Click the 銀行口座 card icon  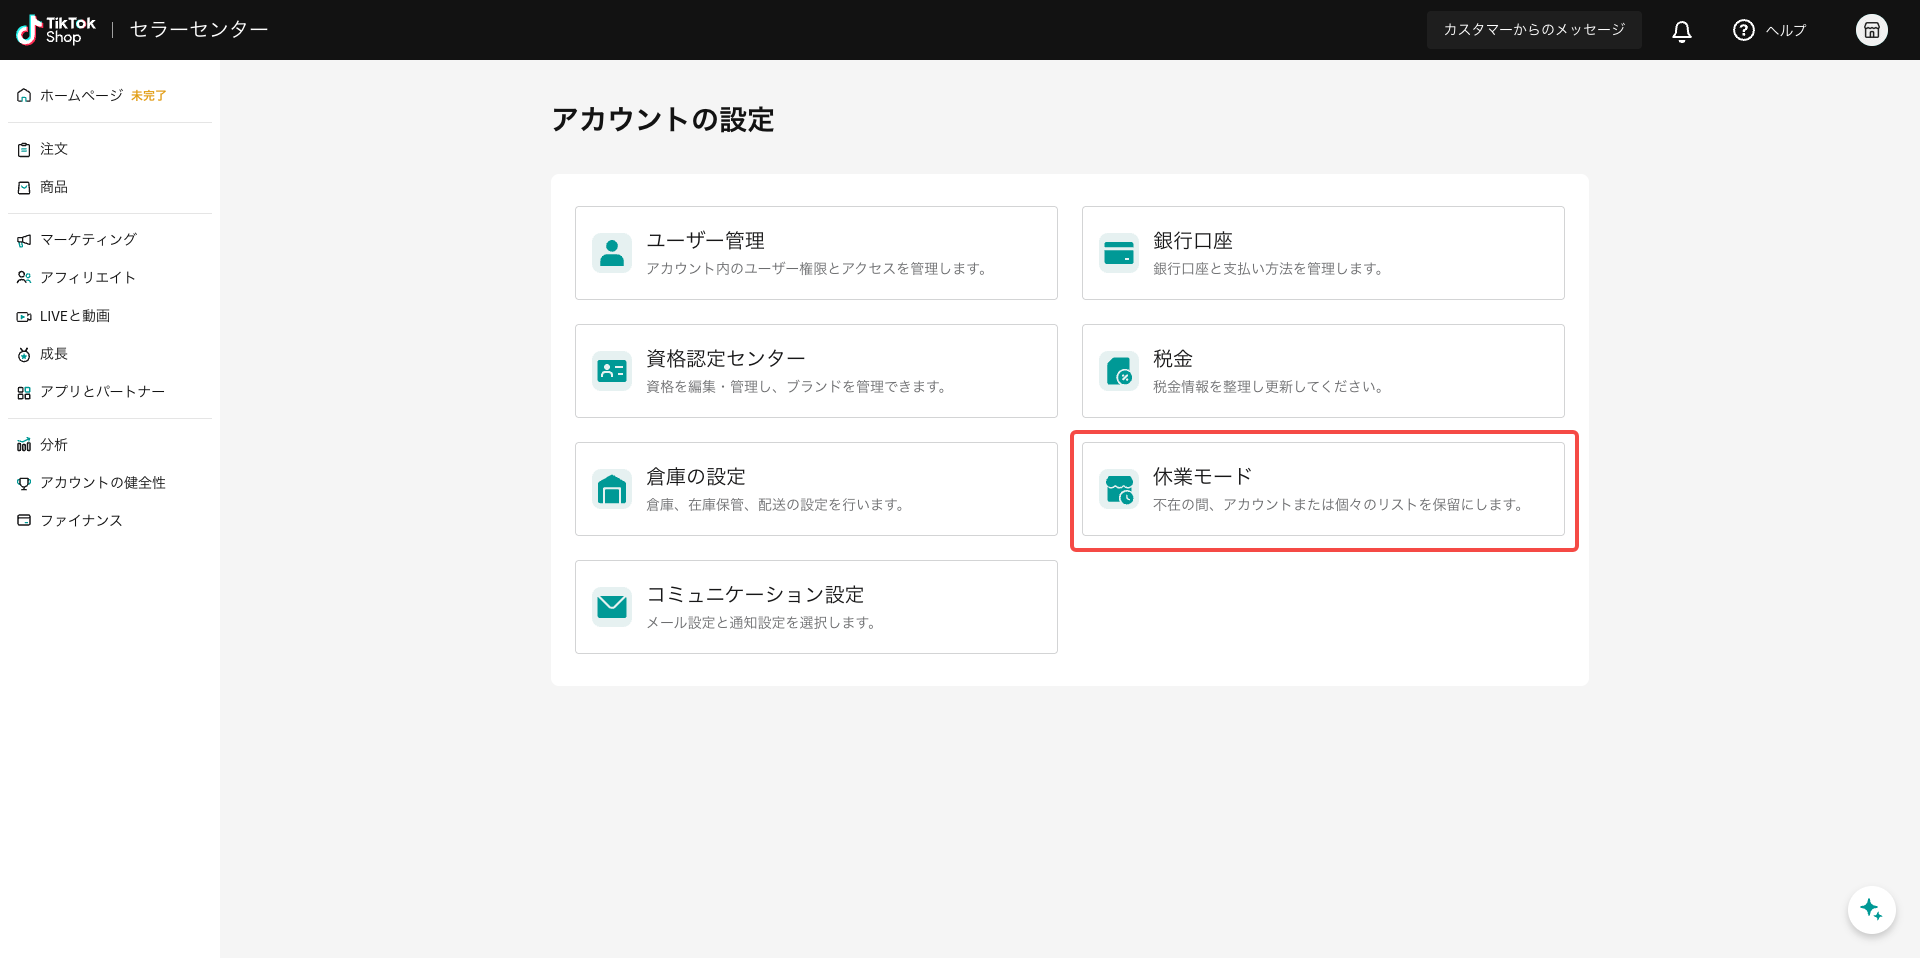[1119, 253]
